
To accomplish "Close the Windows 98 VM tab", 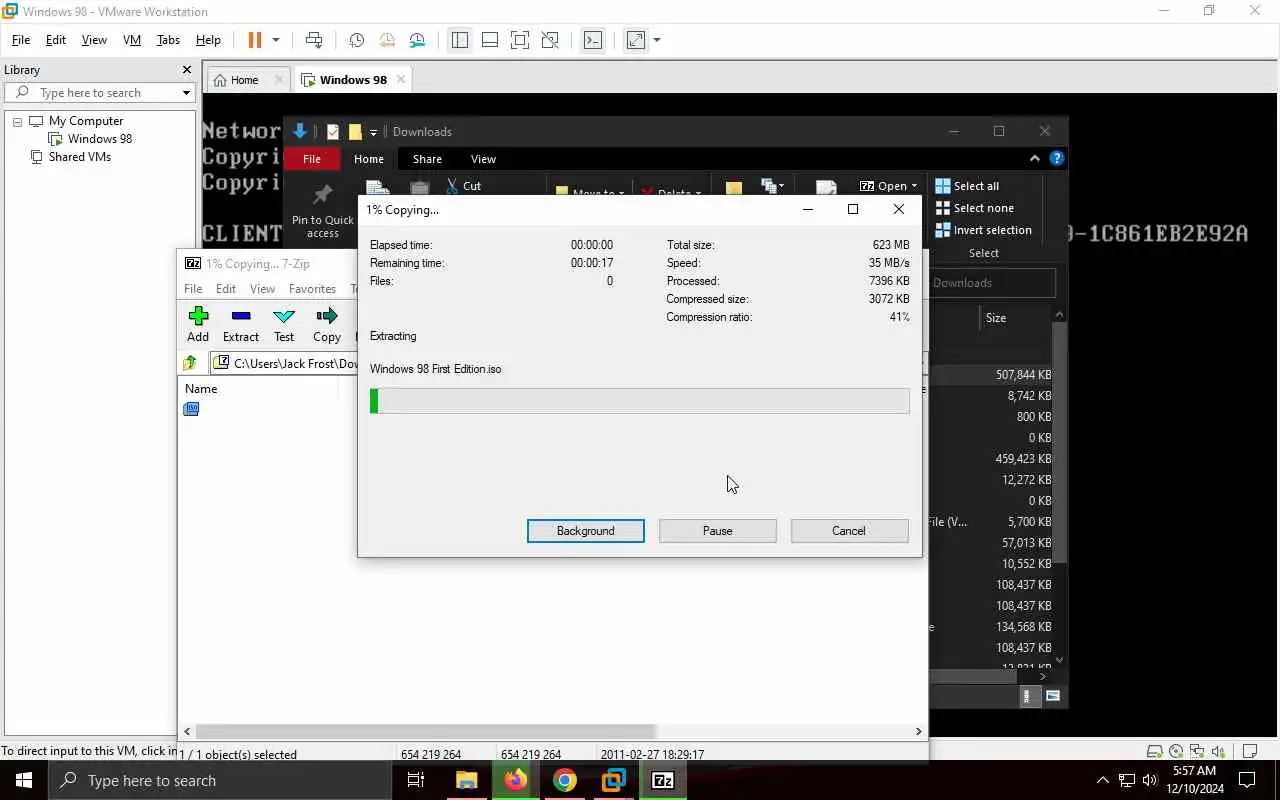I will pyautogui.click(x=401, y=79).
